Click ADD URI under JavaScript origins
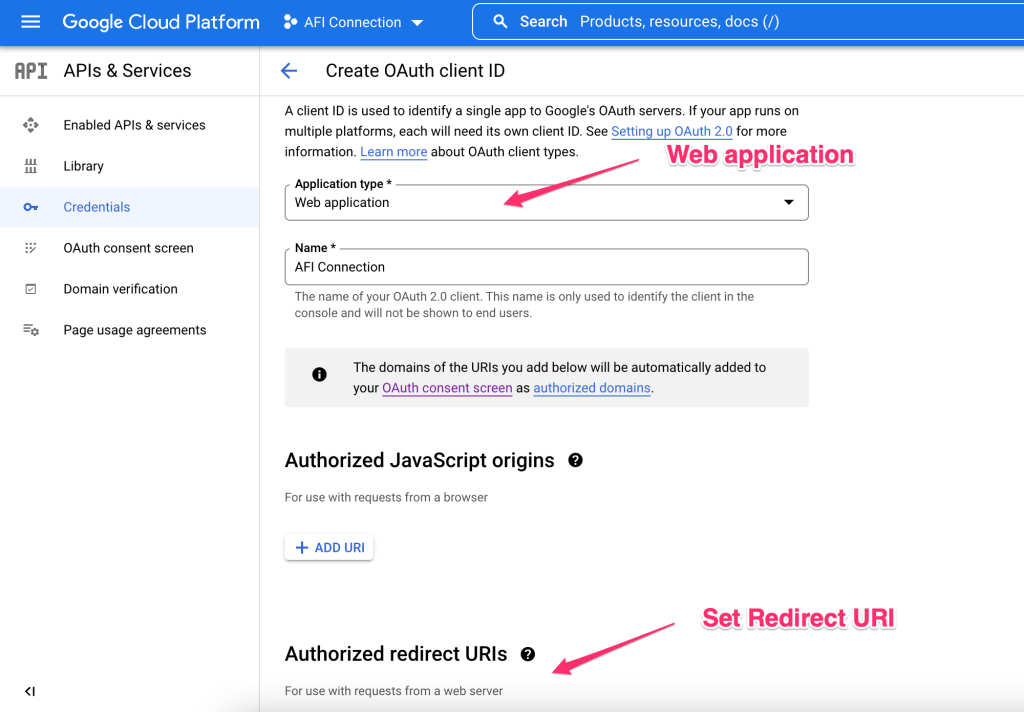 tap(328, 547)
